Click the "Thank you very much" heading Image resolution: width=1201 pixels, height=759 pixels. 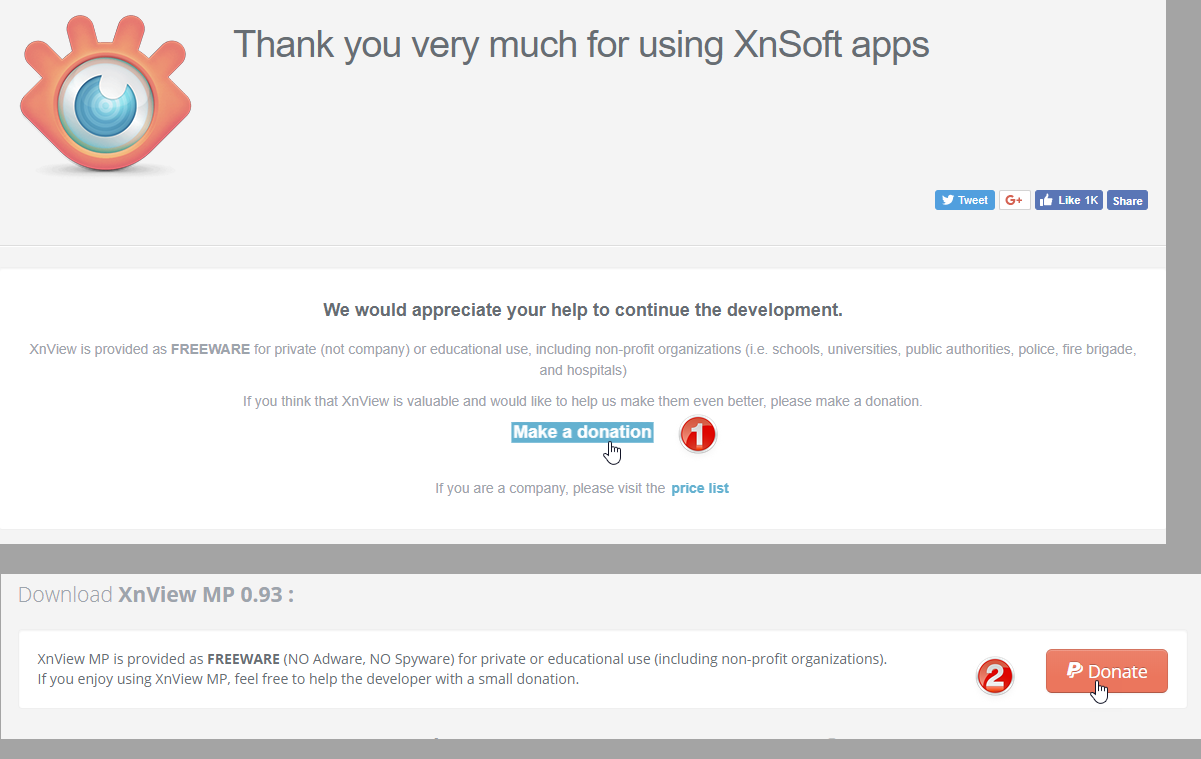point(581,44)
